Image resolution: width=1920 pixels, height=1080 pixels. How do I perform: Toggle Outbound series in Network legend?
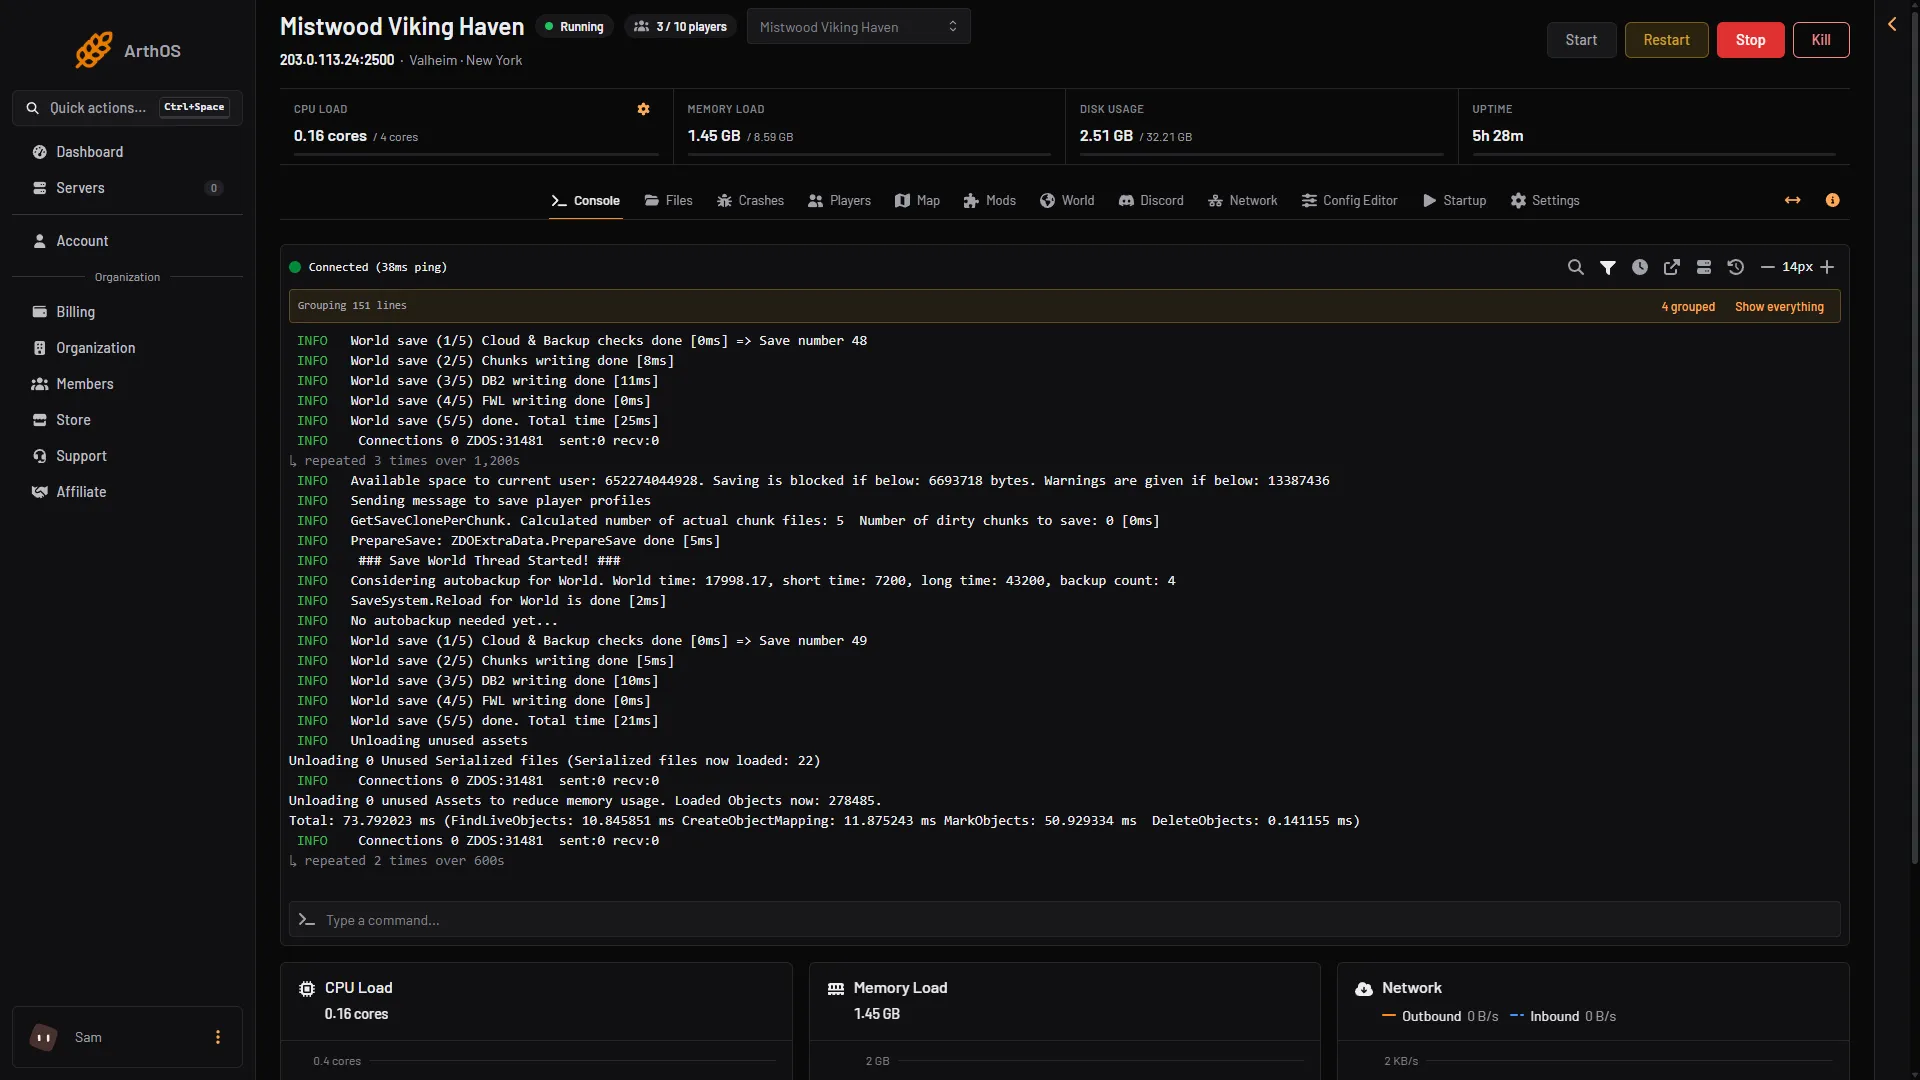click(1440, 1016)
